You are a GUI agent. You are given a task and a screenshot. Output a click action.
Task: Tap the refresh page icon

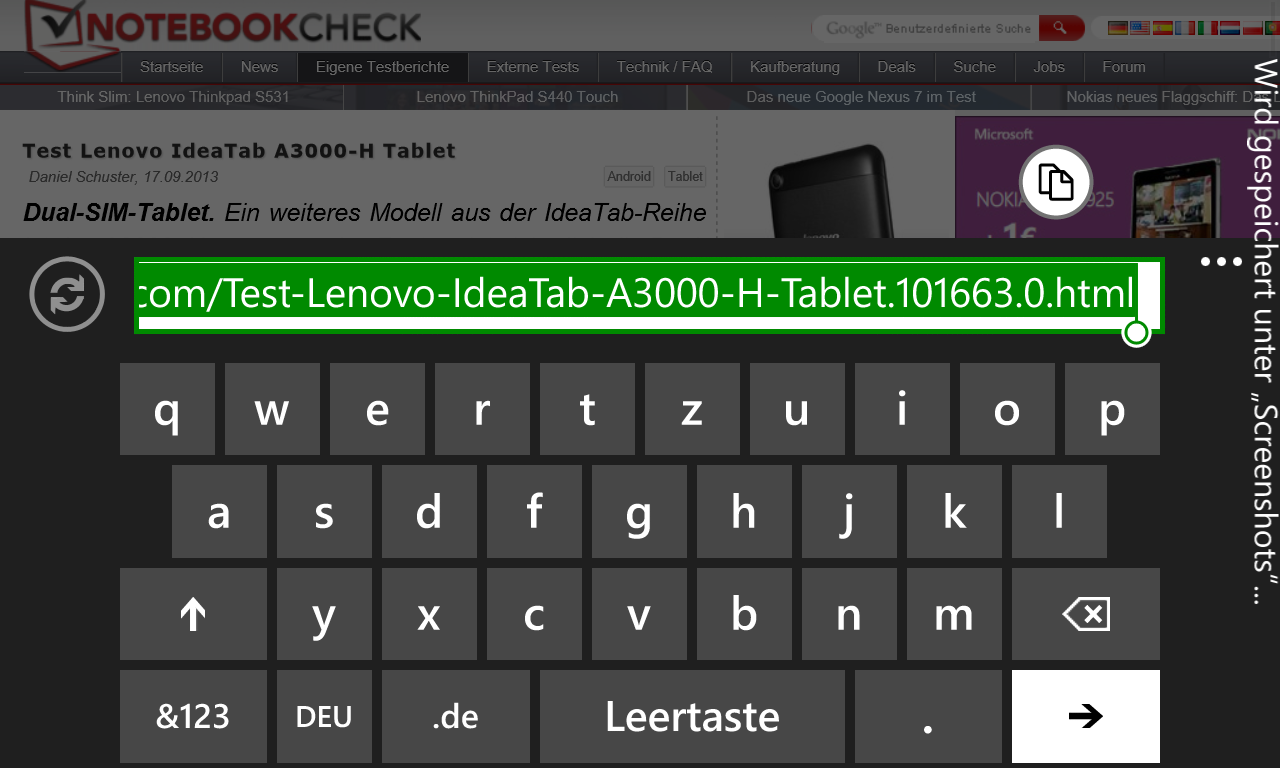(x=67, y=294)
